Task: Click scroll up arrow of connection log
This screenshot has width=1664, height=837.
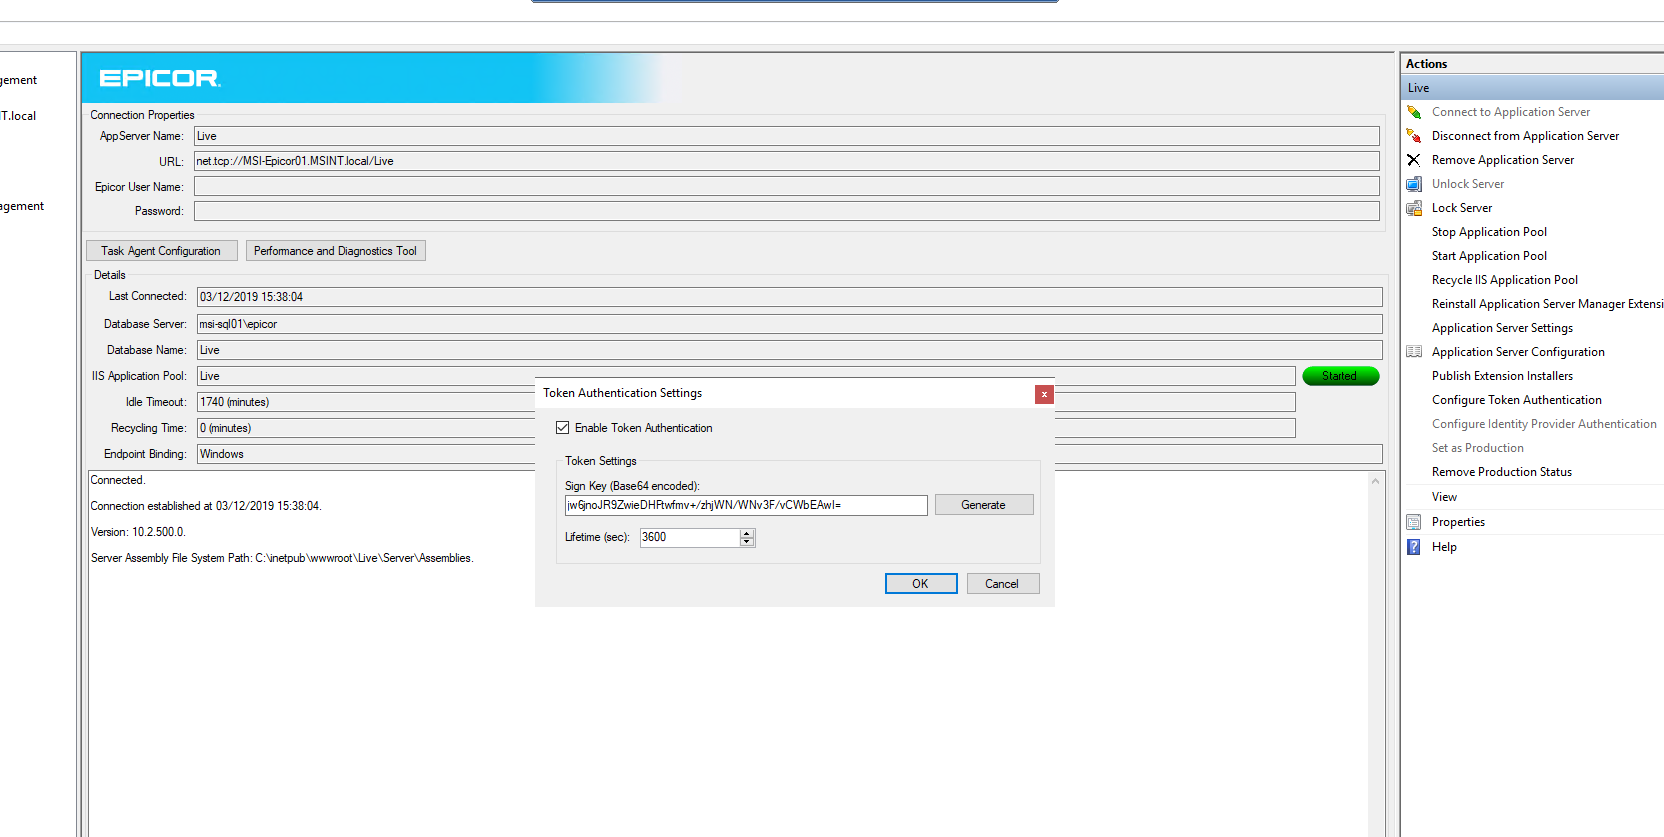Action: (x=1376, y=481)
